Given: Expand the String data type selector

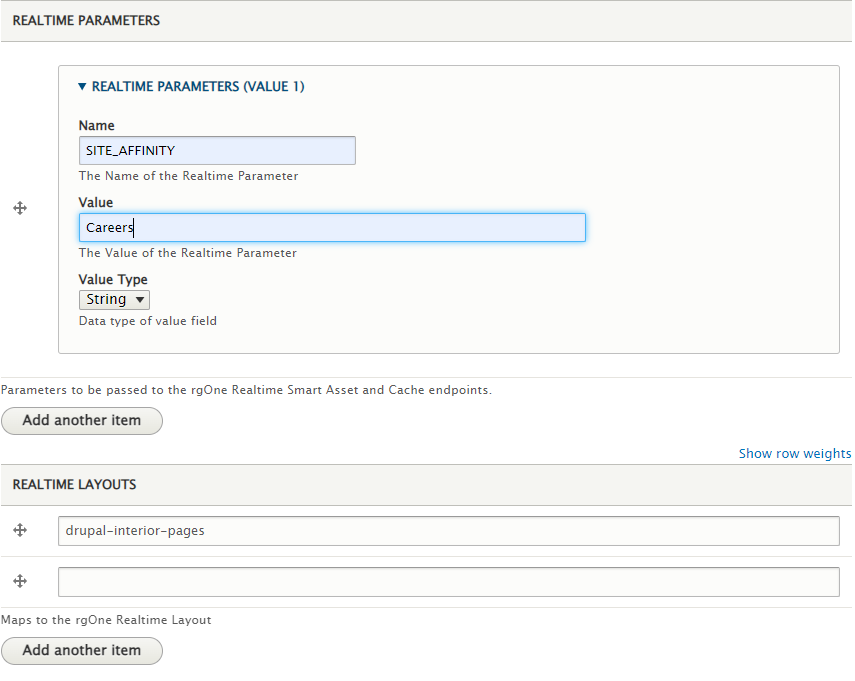Looking at the screenshot, I should coord(114,299).
